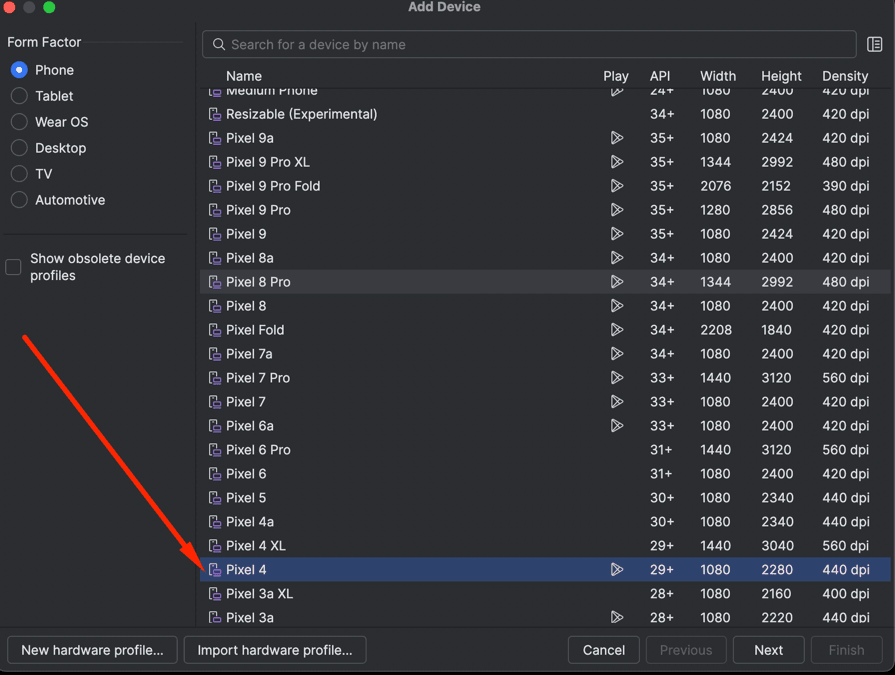Click the device icon next to Pixel 3a XL
This screenshot has height=675, width=895.
tap(214, 593)
